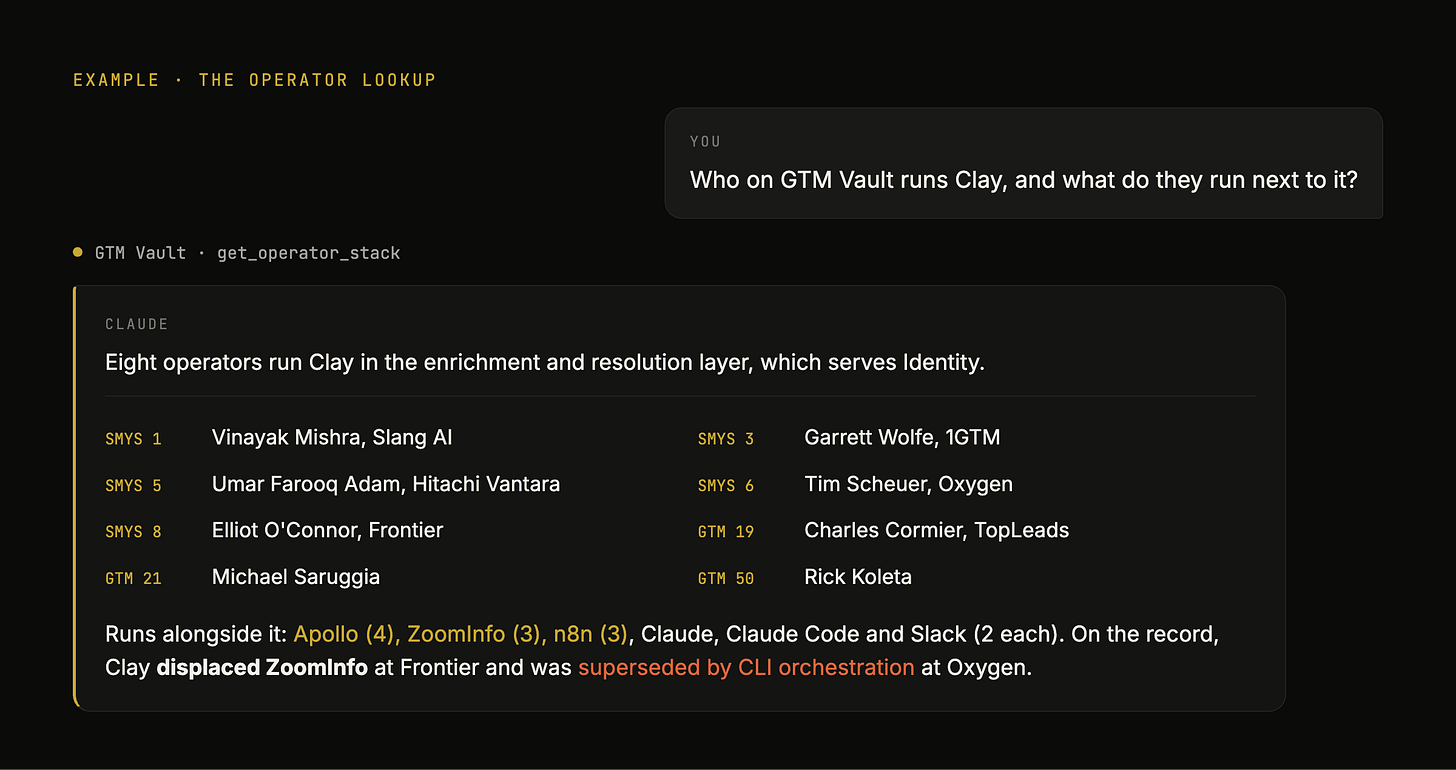
Task: Click the orange 'superseded by CLI orchestration' text
Action: point(746,667)
